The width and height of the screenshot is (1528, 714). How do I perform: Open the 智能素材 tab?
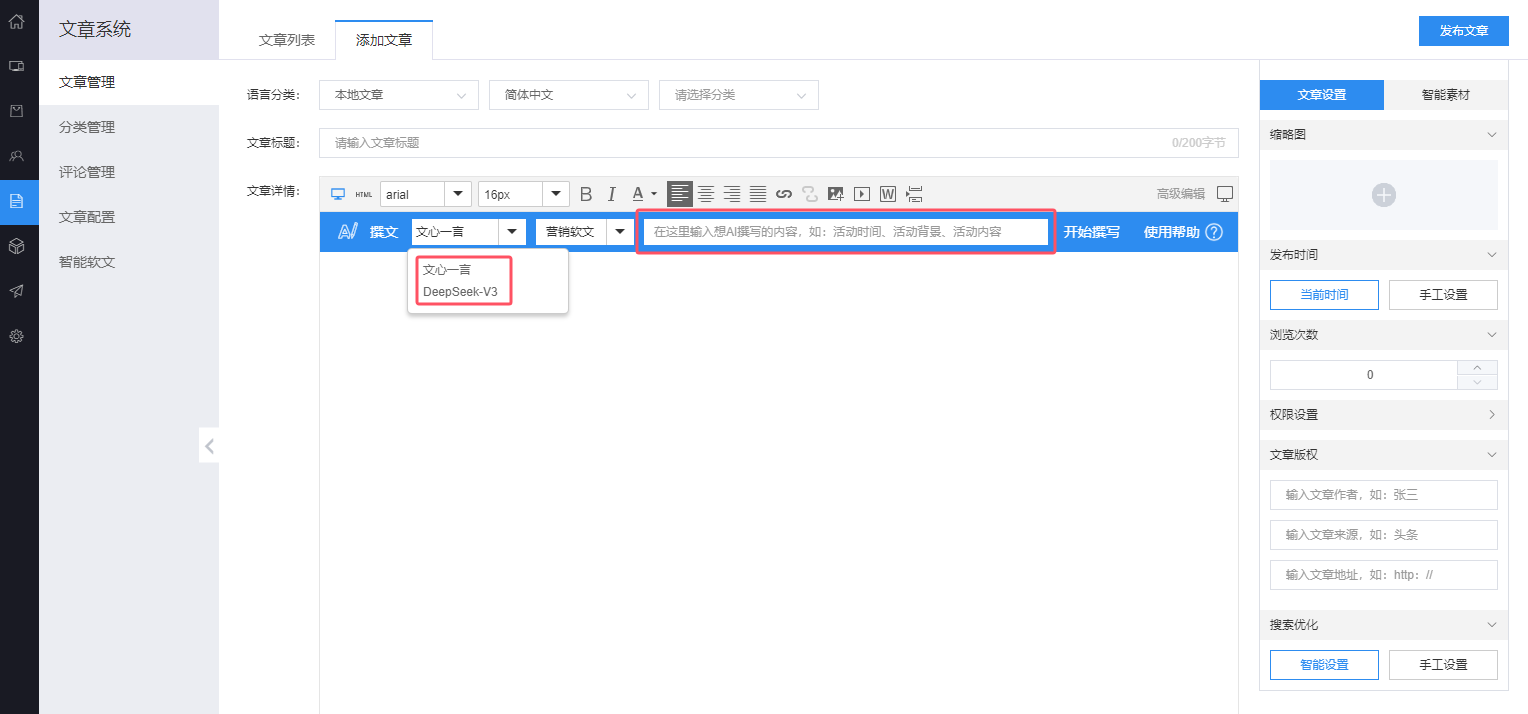pyautogui.click(x=1446, y=95)
